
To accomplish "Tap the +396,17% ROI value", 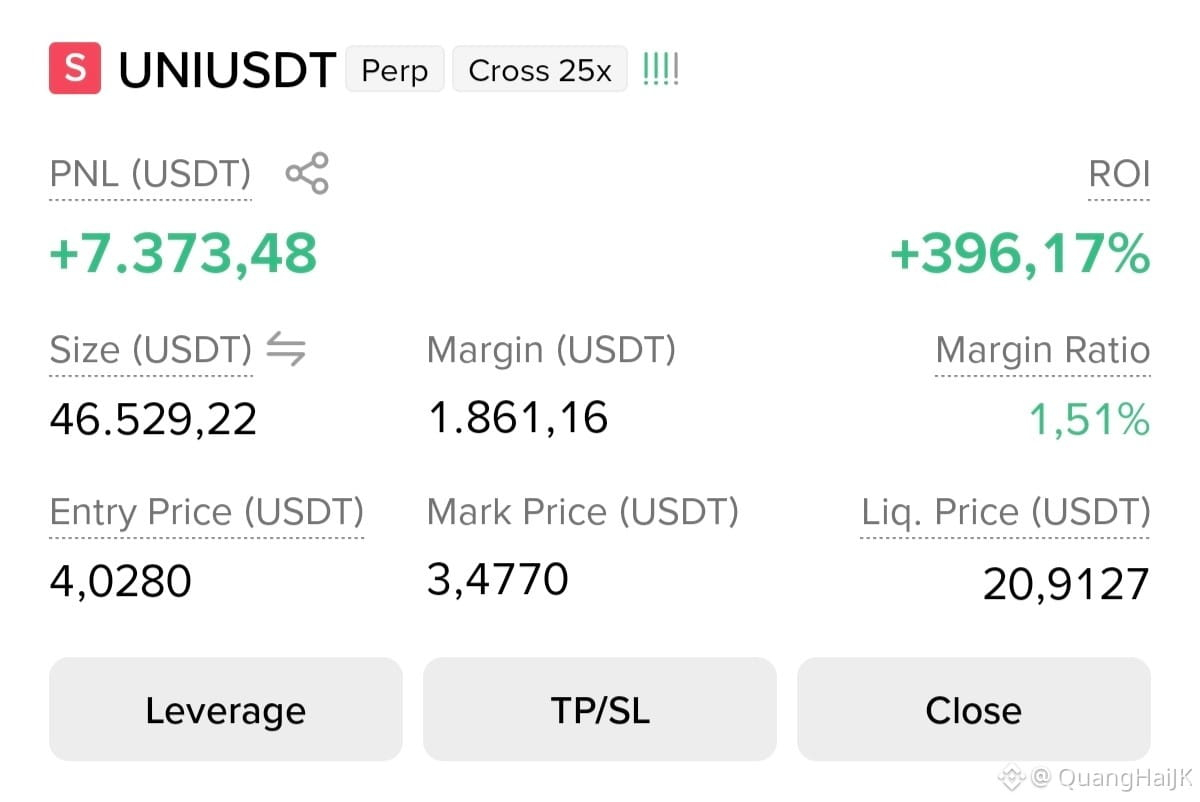I will coord(1020,253).
